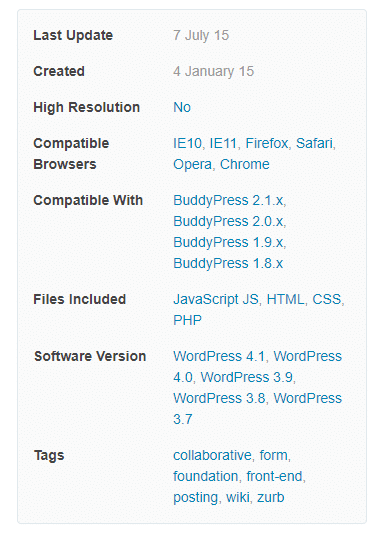Select the IE11 compatible browser link
This screenshot has height=535, width=391.
coord(223,143)
